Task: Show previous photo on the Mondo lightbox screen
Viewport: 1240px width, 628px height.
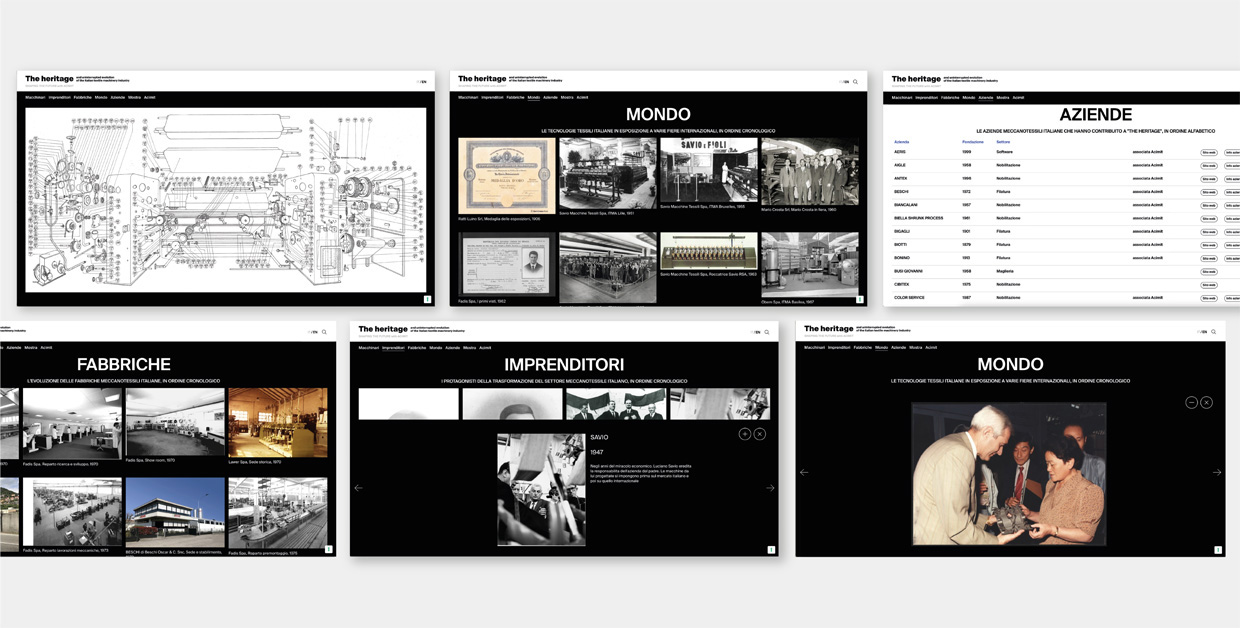Action: [x=804, y=472]
